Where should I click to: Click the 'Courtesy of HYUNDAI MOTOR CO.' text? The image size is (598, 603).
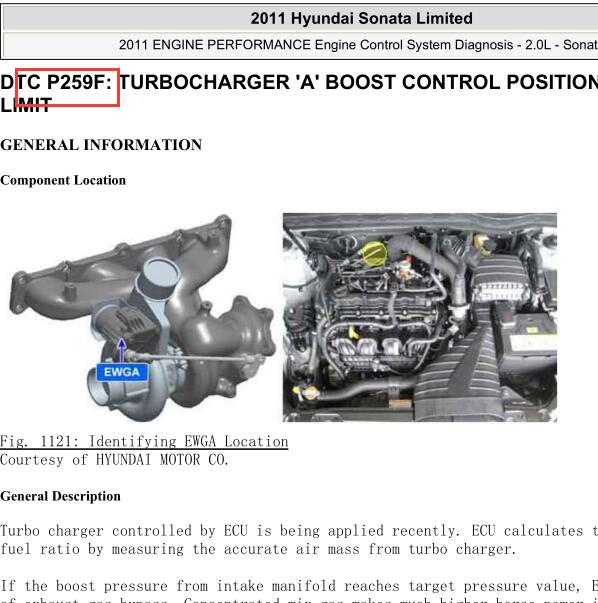[115, 460]
